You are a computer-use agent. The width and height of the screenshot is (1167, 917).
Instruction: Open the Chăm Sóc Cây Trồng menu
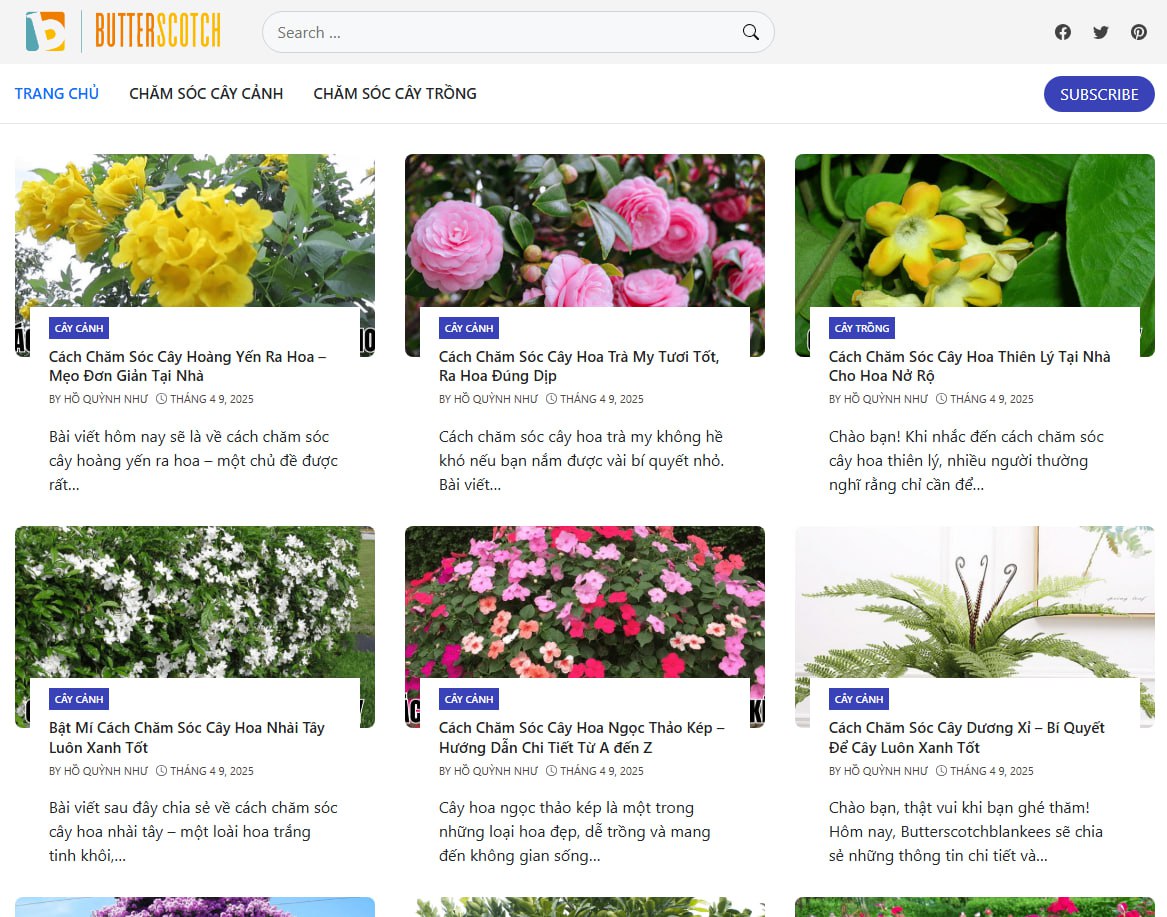pos(395,94)
